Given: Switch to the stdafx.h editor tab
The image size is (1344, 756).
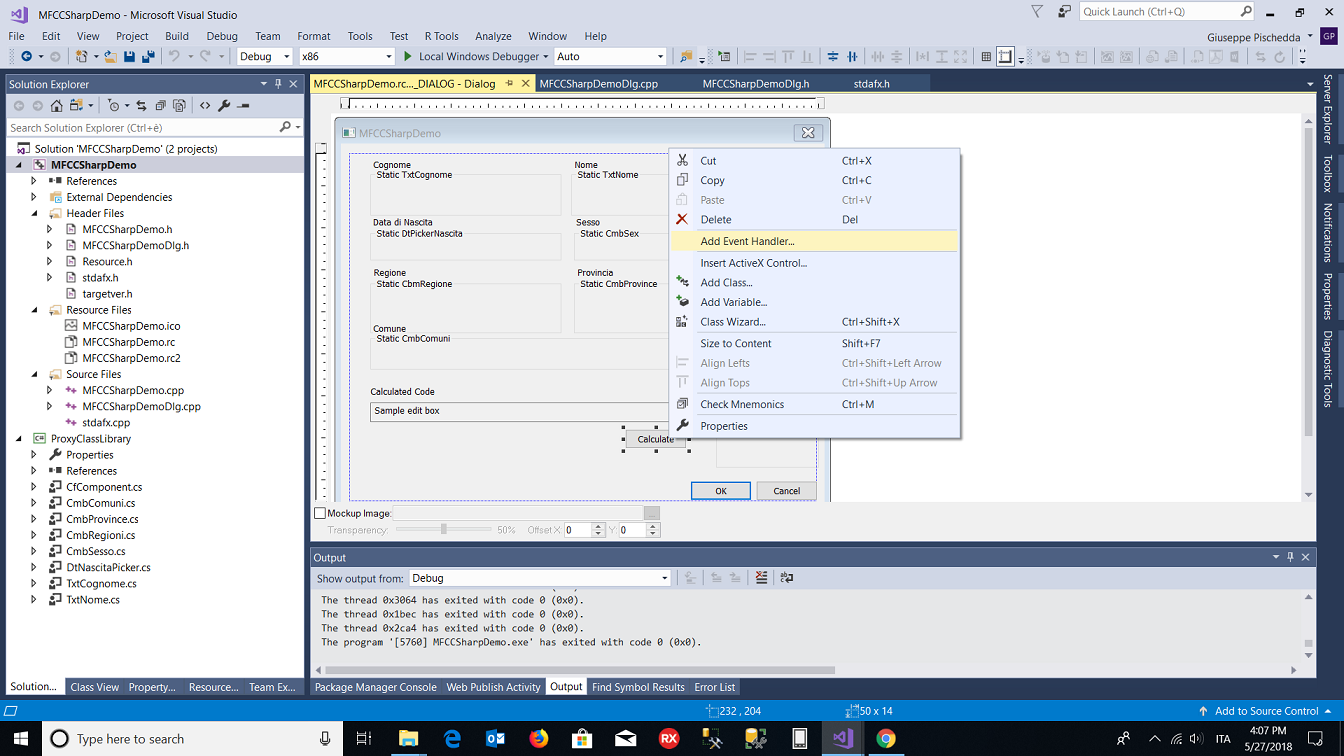Looking at the screenshot, I should tap(872, 84).
